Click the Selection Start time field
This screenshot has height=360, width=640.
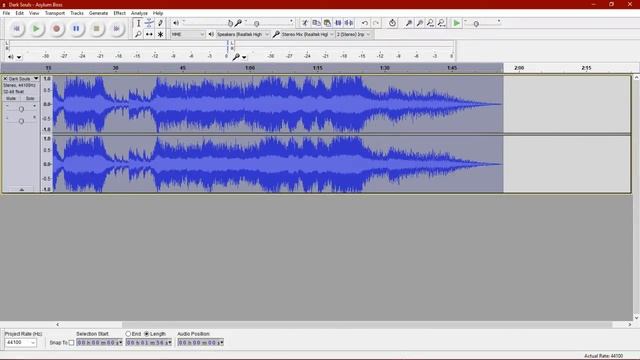coord(99,342)
